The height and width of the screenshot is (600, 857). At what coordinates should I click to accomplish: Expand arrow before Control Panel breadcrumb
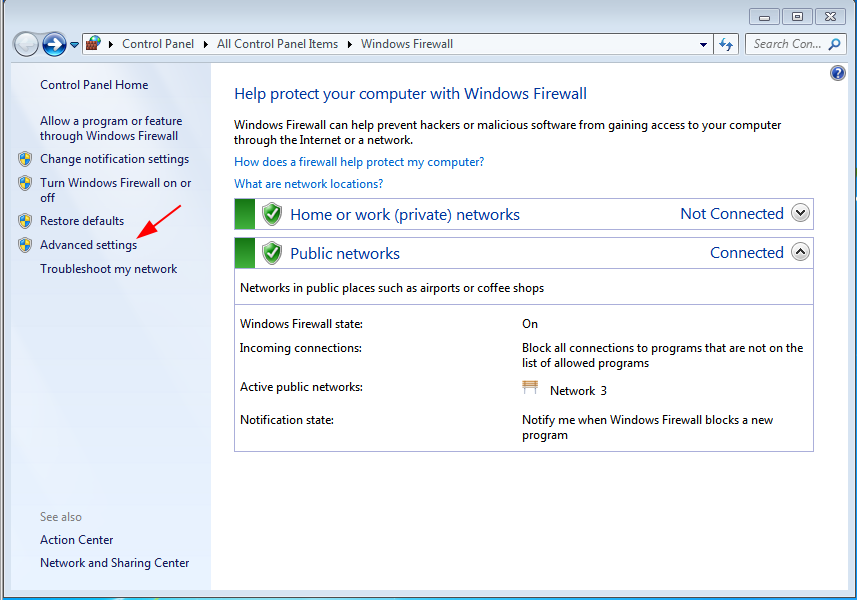111,44
